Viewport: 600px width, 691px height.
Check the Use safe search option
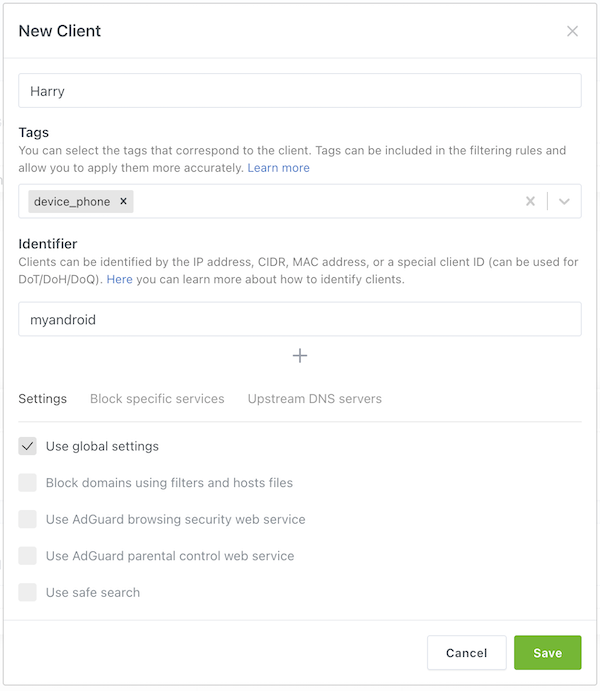tap(28, 592)
